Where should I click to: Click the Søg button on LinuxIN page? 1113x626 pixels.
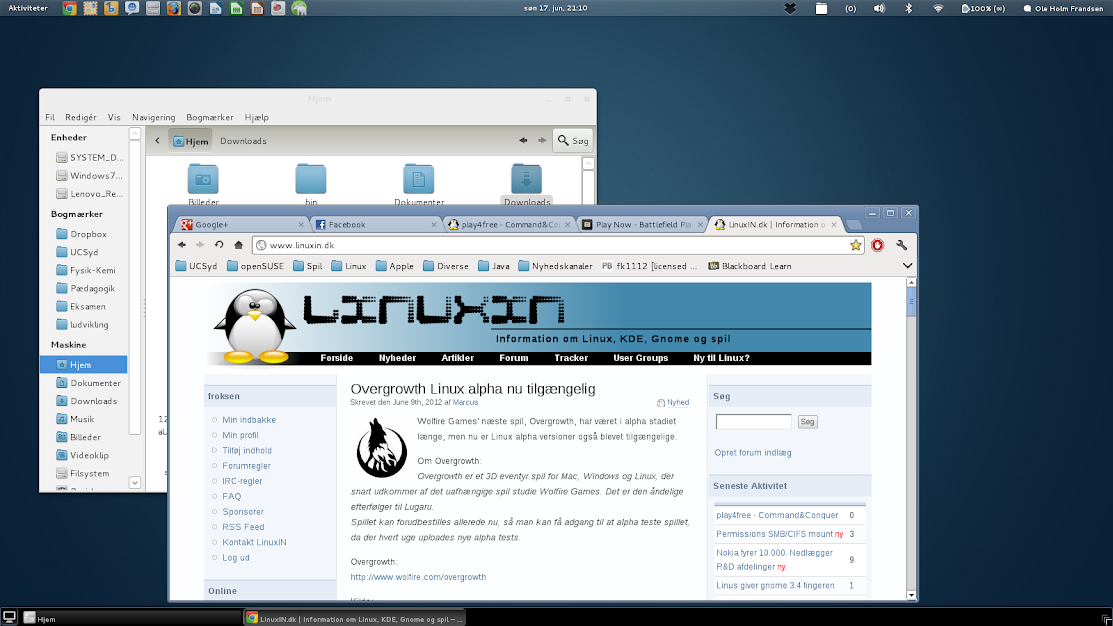pyautogui.click(x=807, y=422)
